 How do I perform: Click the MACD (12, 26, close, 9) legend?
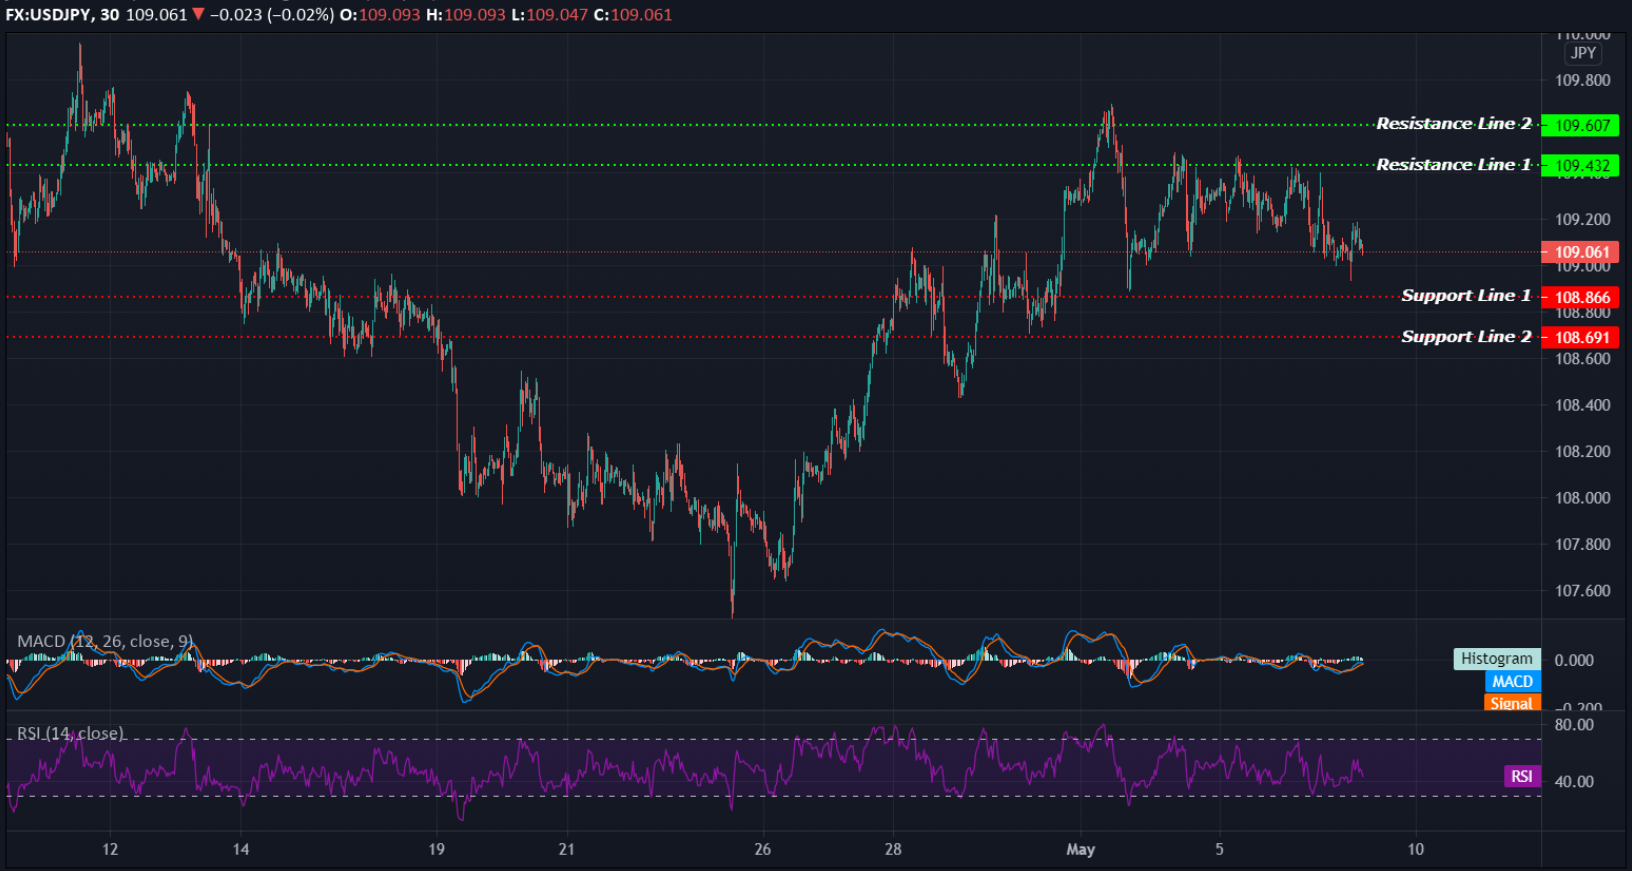tap(105, 641)
